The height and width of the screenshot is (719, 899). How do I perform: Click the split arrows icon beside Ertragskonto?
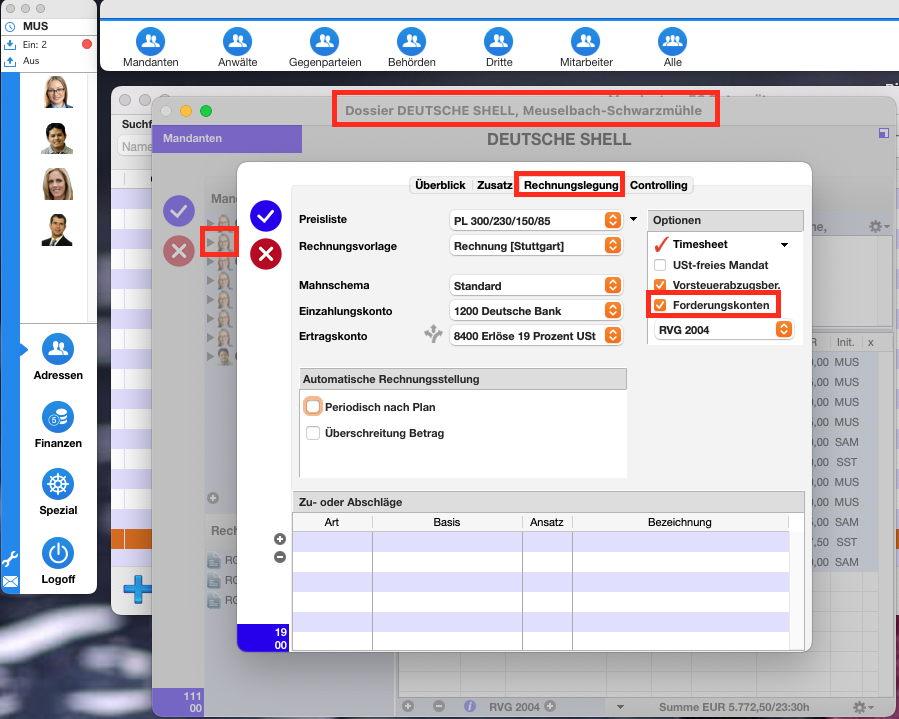(433, 334)
